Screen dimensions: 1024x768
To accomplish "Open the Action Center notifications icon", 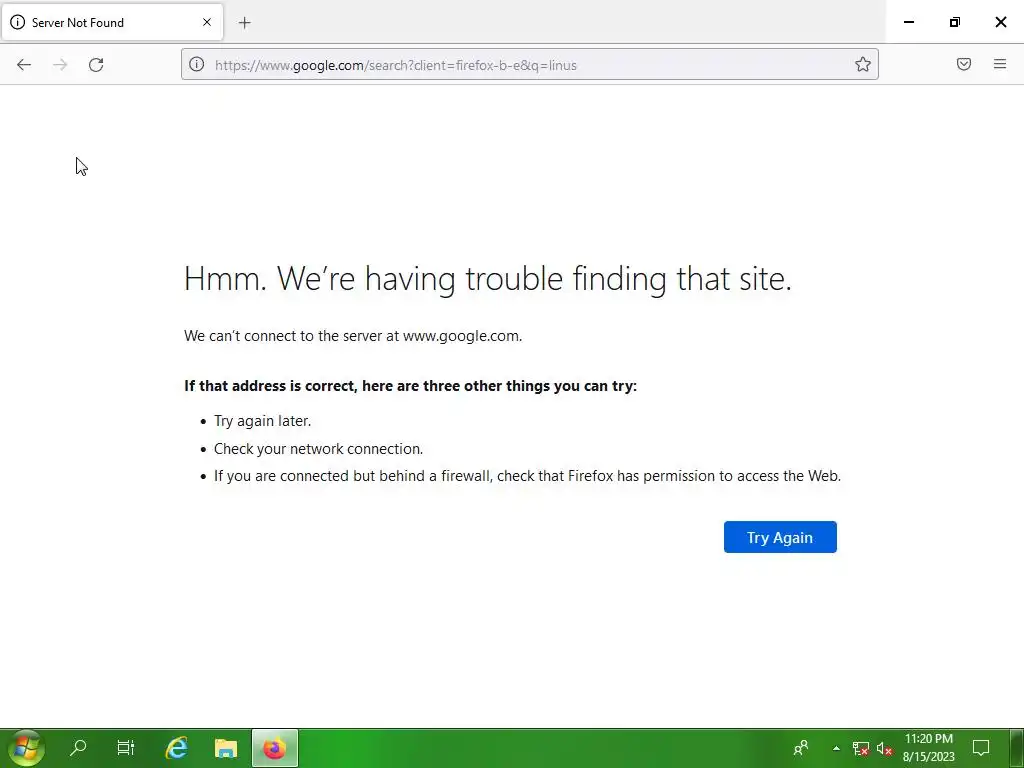I will pyautogui.click(x=981, y=748).
